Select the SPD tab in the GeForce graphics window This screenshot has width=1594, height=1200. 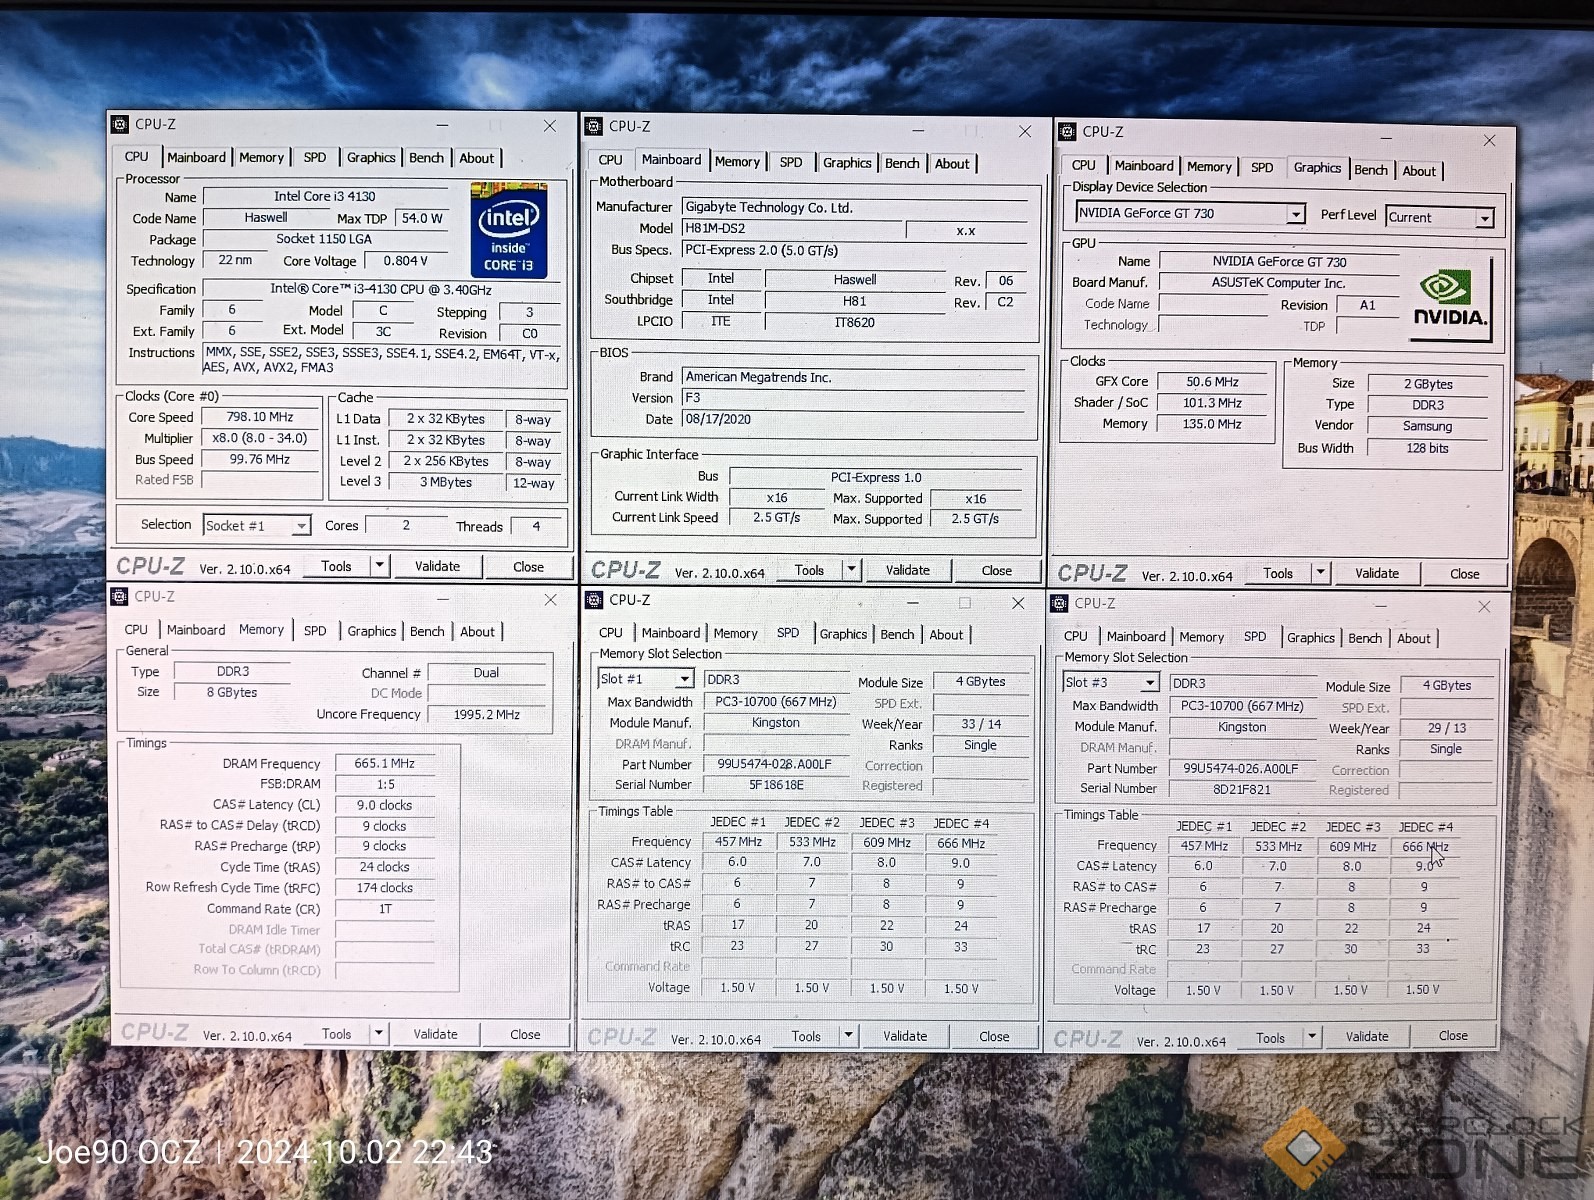[x=1262, y=168]
